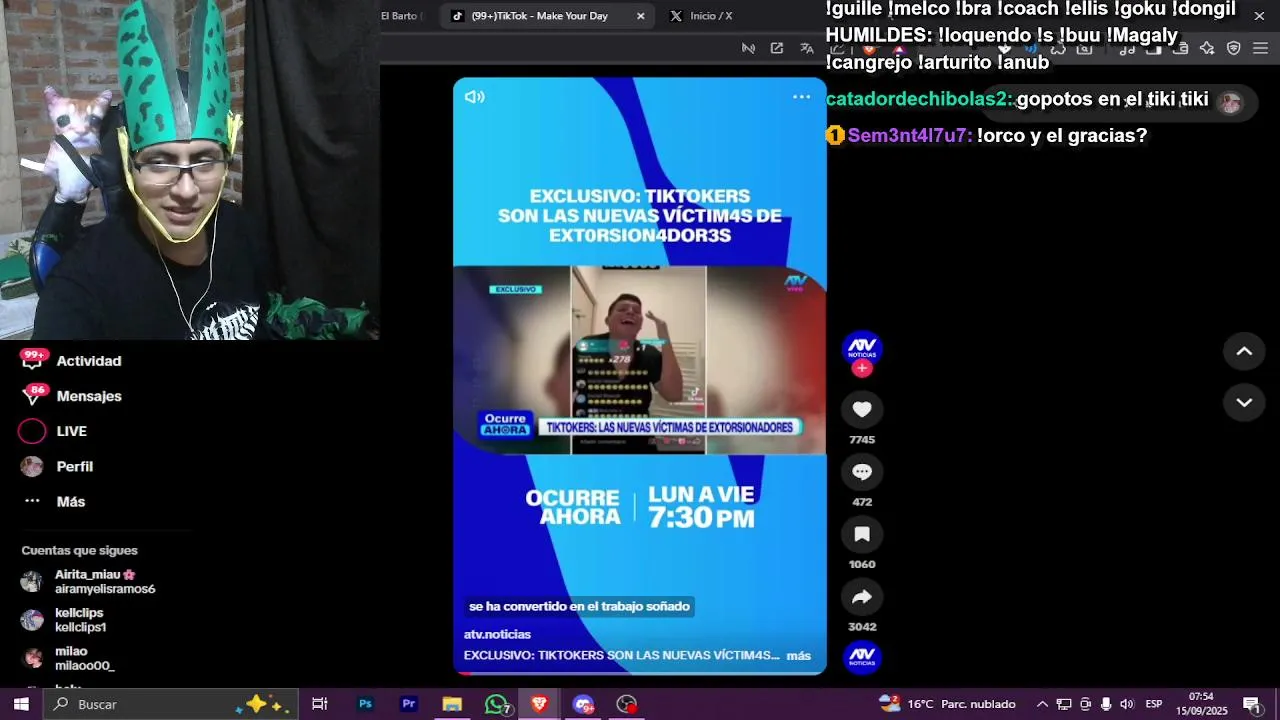
Task: Open Task View on the taskbar
Action: (320, 704)
